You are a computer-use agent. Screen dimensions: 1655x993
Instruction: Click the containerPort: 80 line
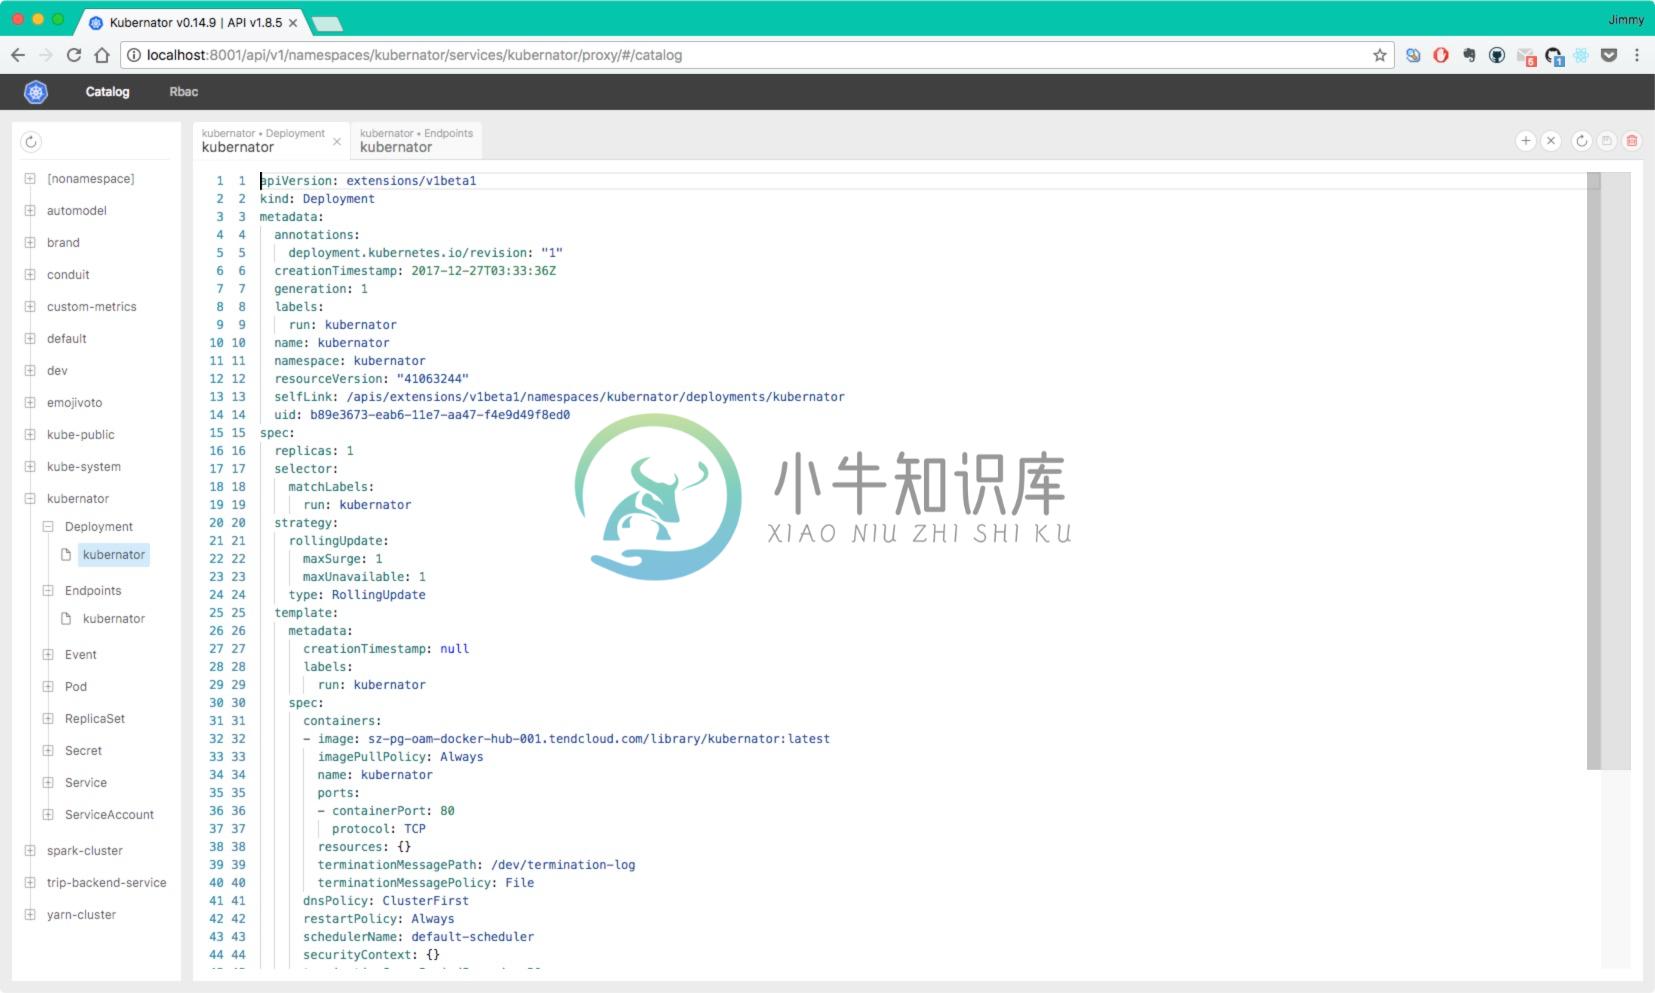[386, 811]
